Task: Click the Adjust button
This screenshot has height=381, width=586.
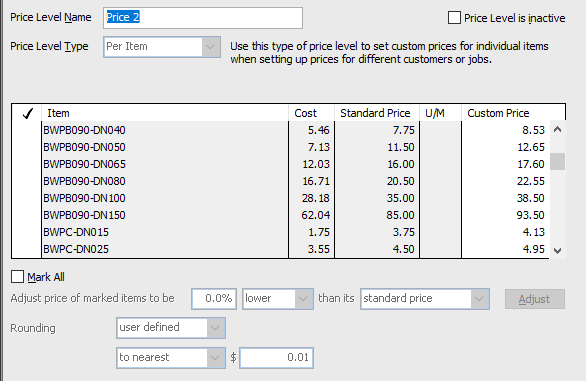Action: [x=534, y=299]
